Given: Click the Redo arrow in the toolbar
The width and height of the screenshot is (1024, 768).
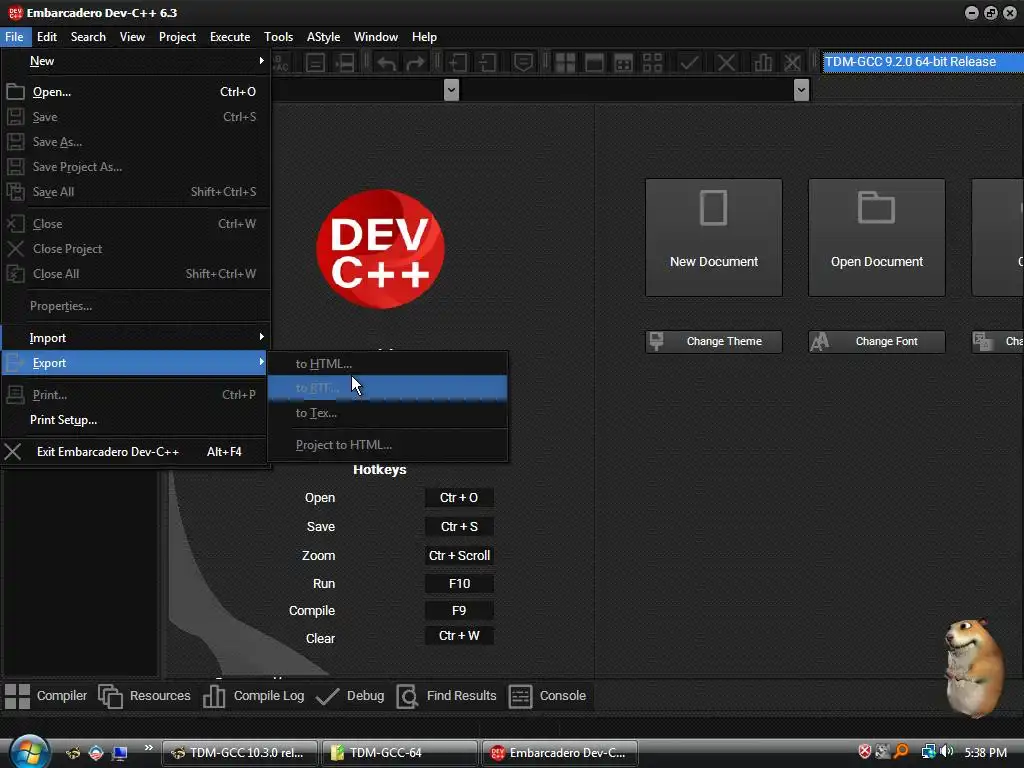Looking at the screenshot, I should tap(415, 63).
